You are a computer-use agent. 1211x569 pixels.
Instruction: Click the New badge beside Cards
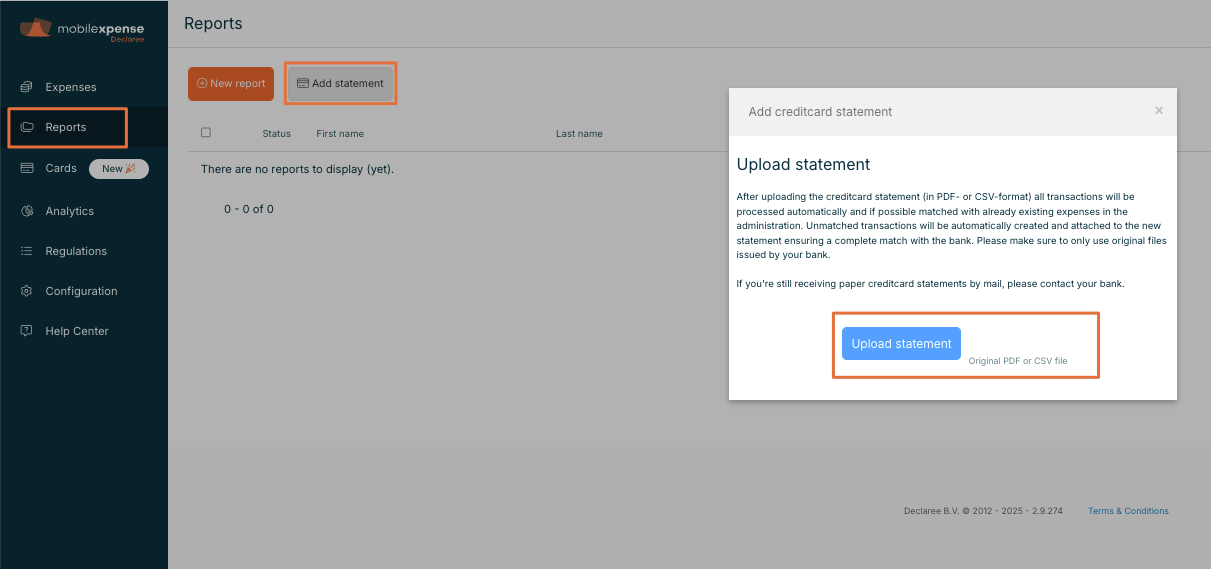pyautogui.click(x=119, y=169)
